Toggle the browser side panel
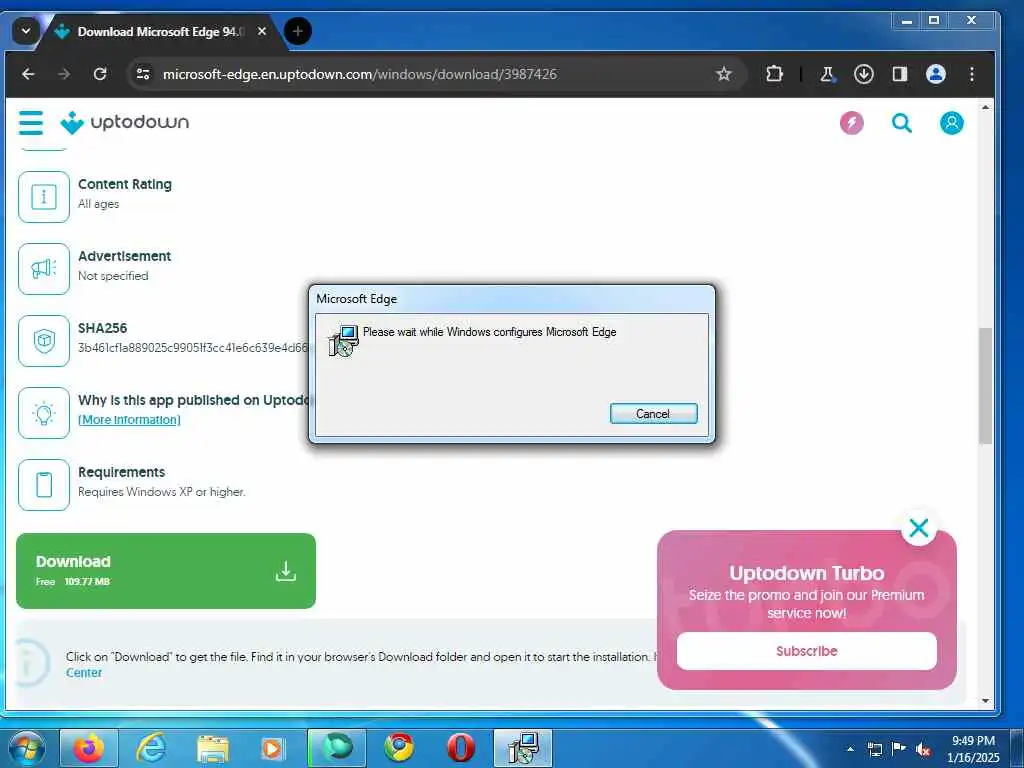The image size is (1024, 768). click(900, 74)
